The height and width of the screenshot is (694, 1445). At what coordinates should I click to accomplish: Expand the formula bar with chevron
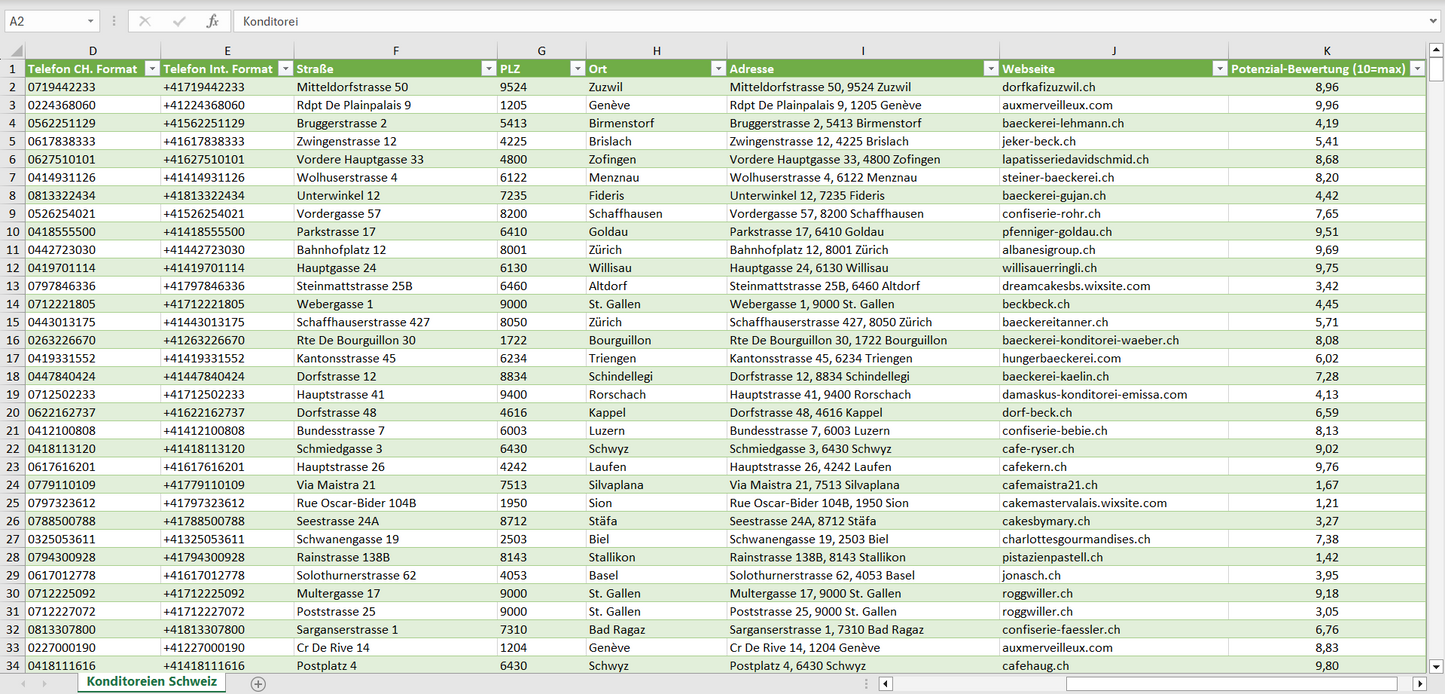click(1434, 21)
